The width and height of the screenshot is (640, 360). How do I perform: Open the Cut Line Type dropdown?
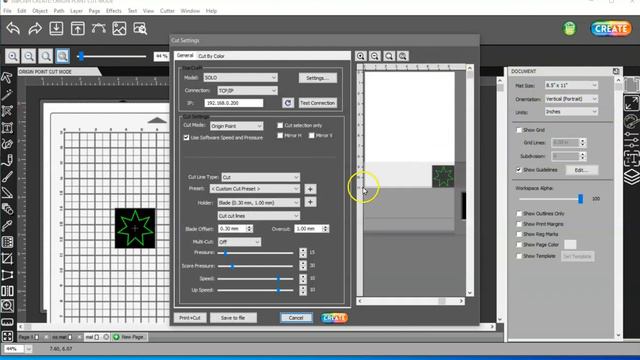(260, 177)
